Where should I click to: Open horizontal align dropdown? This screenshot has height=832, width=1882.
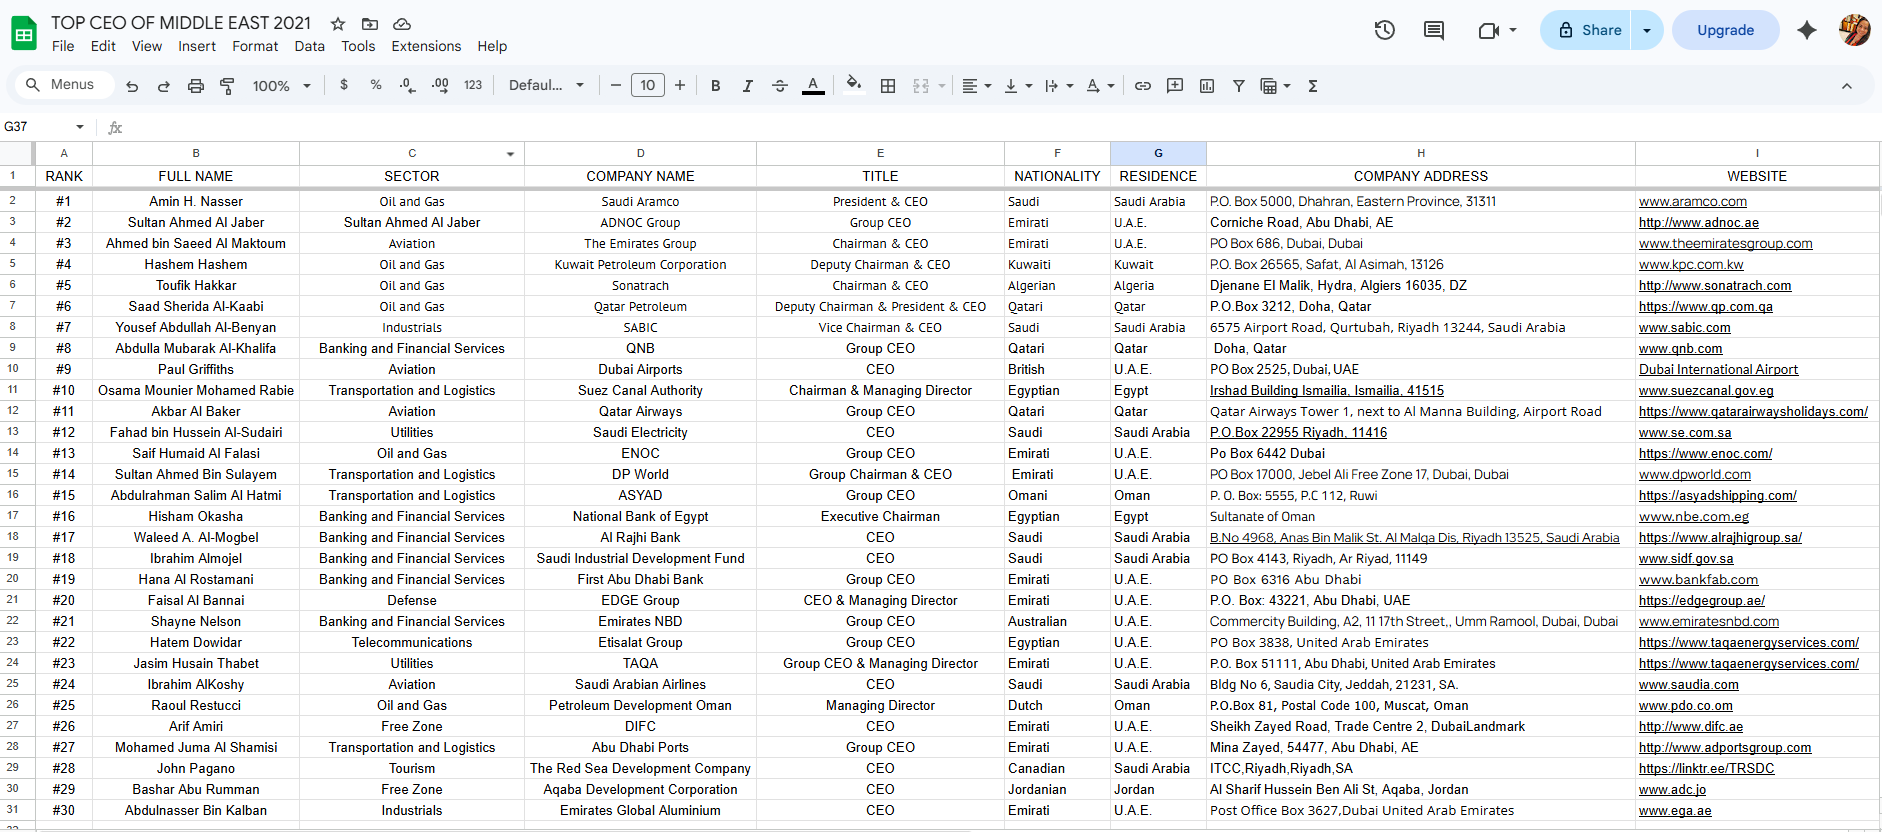976,86
